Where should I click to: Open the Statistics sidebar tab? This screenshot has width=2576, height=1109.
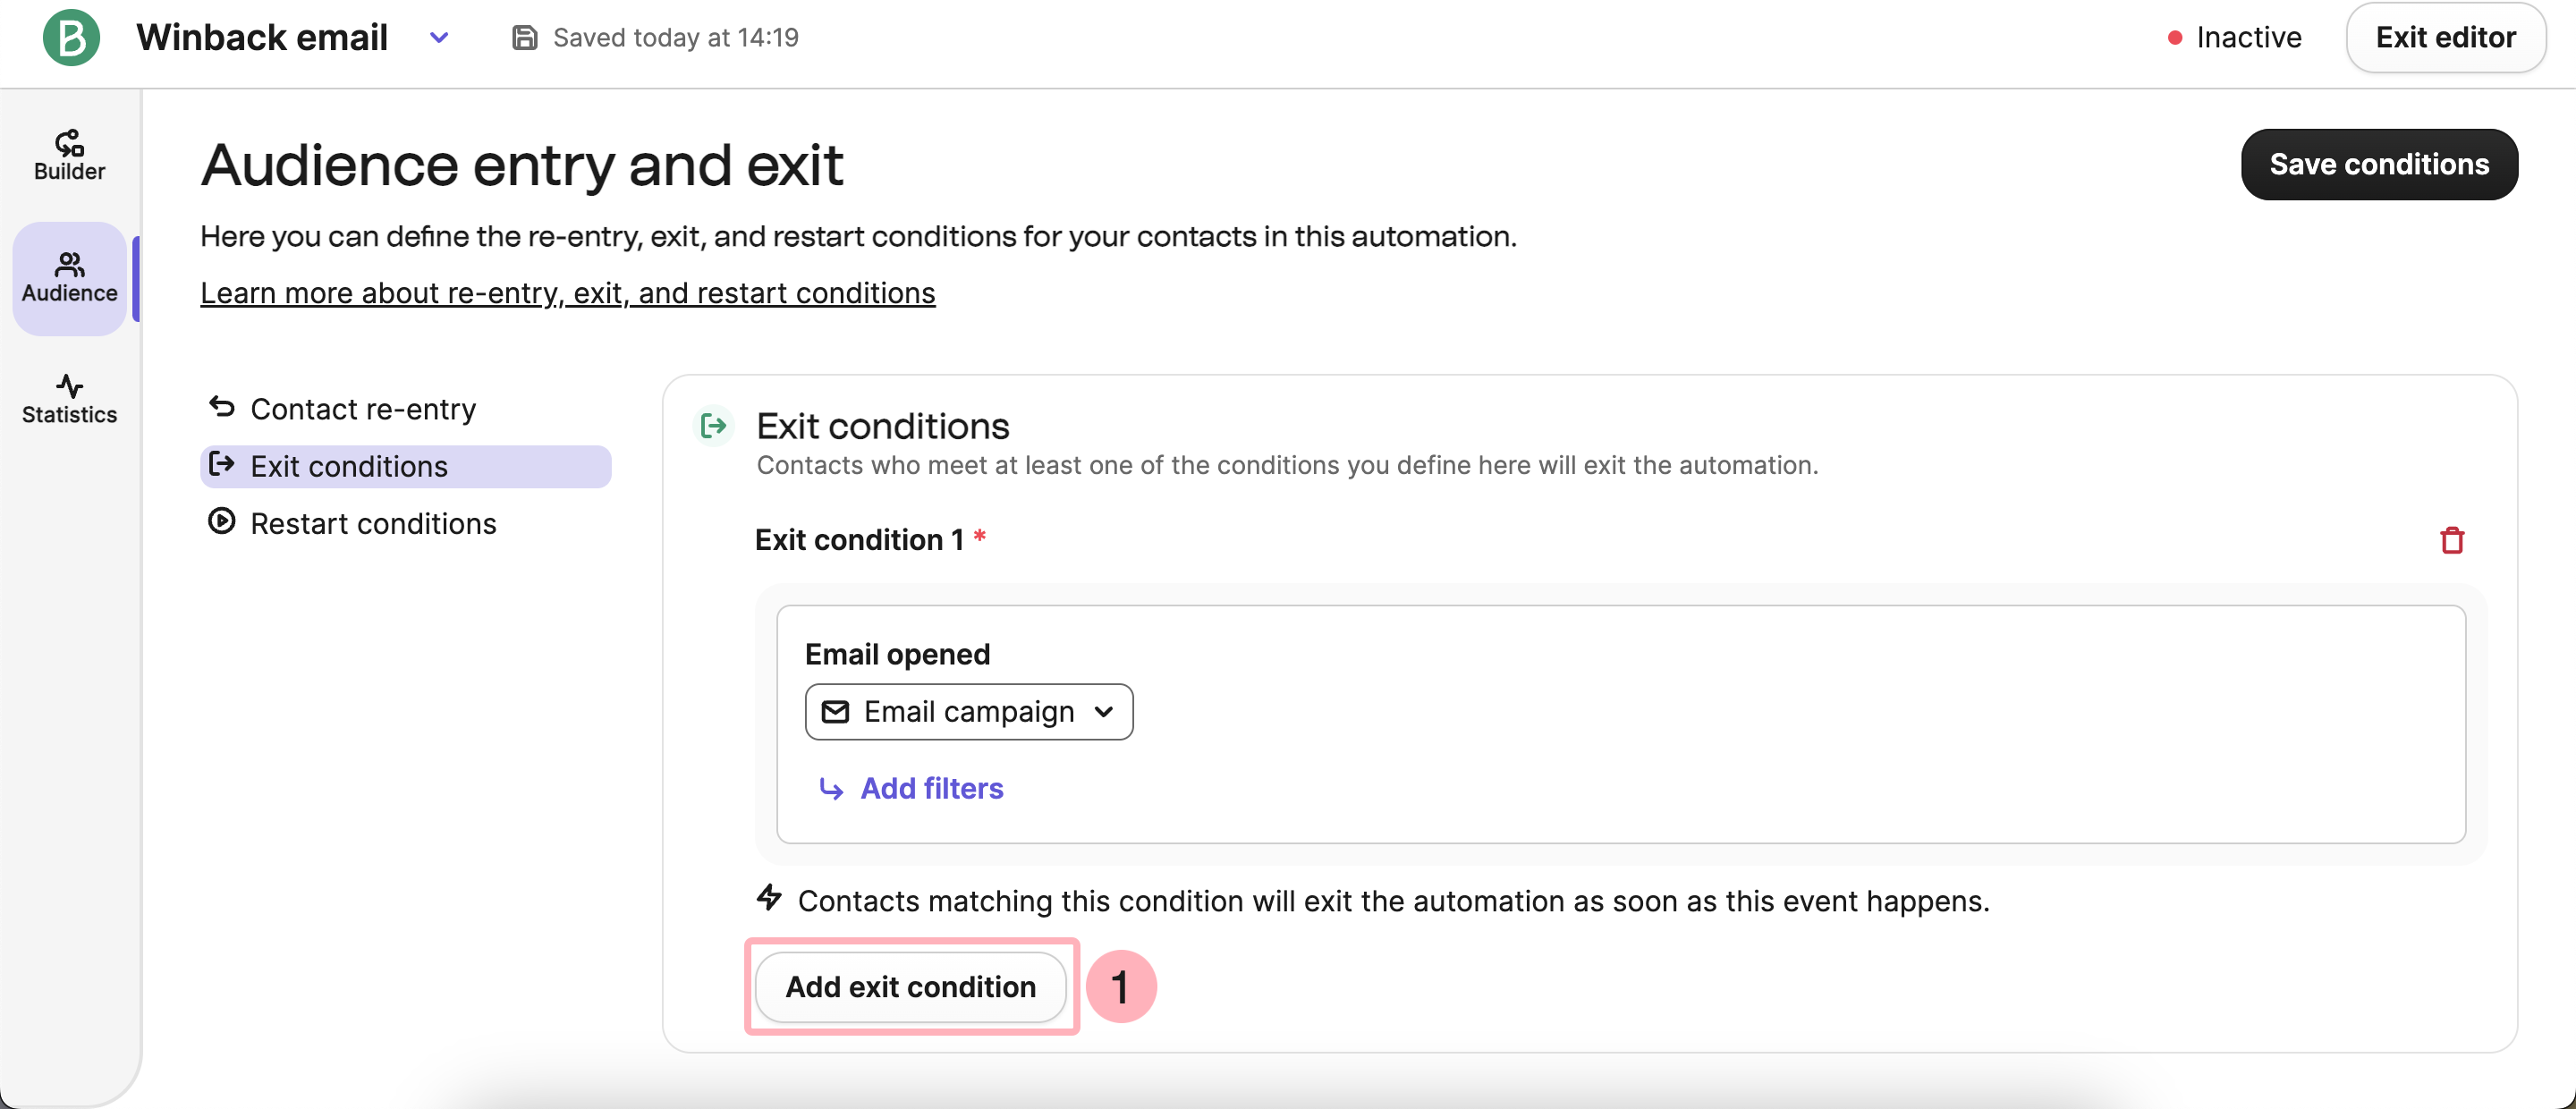(69, 400)
